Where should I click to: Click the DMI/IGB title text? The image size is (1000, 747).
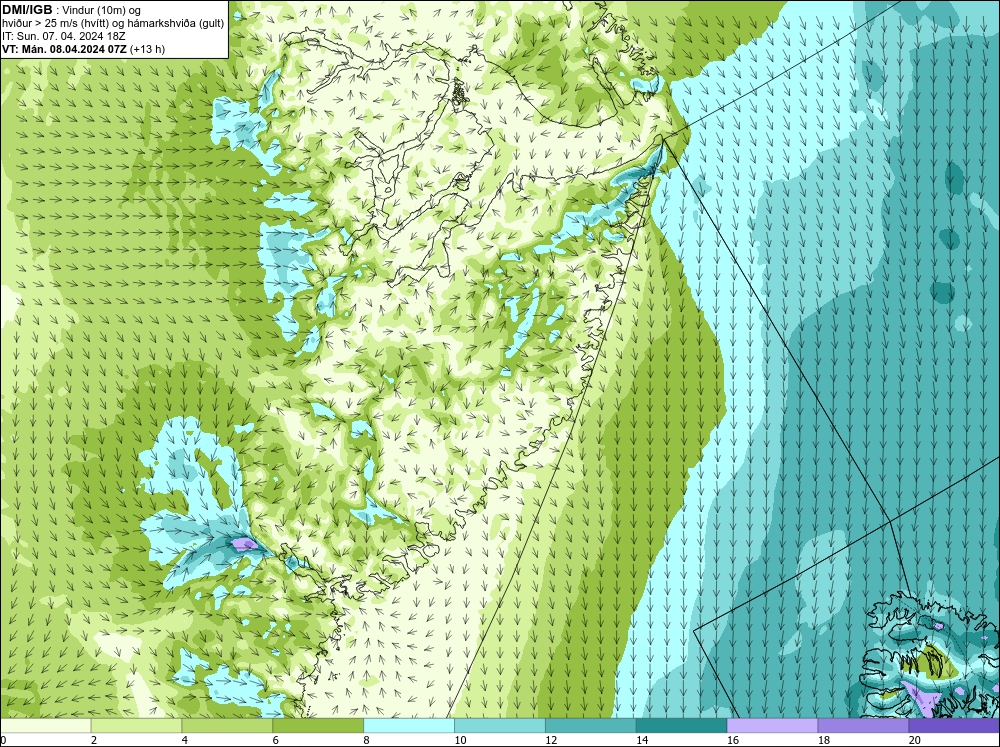tap(27, 10)
